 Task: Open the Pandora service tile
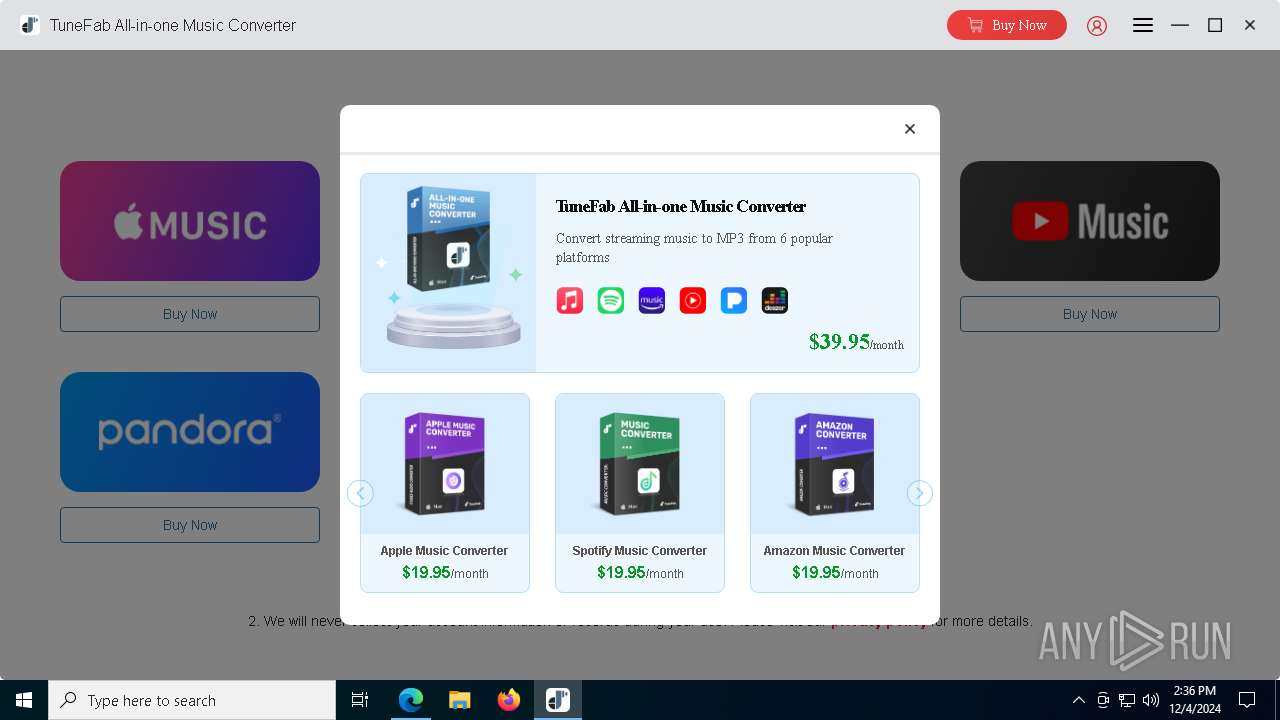click(x=190, y=432)
